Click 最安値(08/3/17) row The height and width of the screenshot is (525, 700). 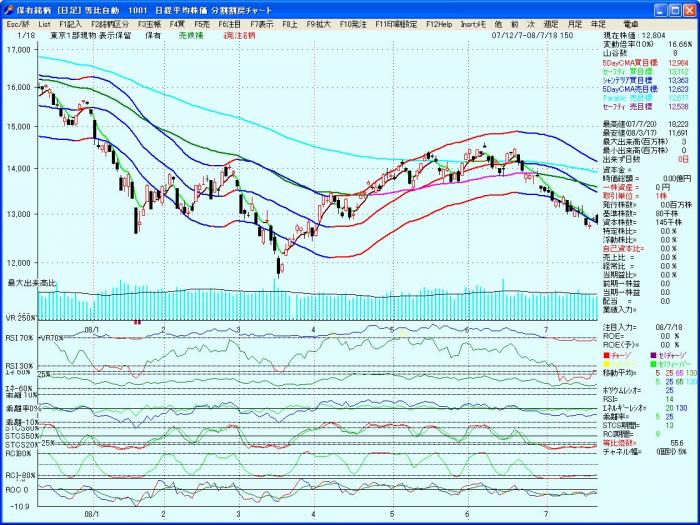[x=646, y=133]
